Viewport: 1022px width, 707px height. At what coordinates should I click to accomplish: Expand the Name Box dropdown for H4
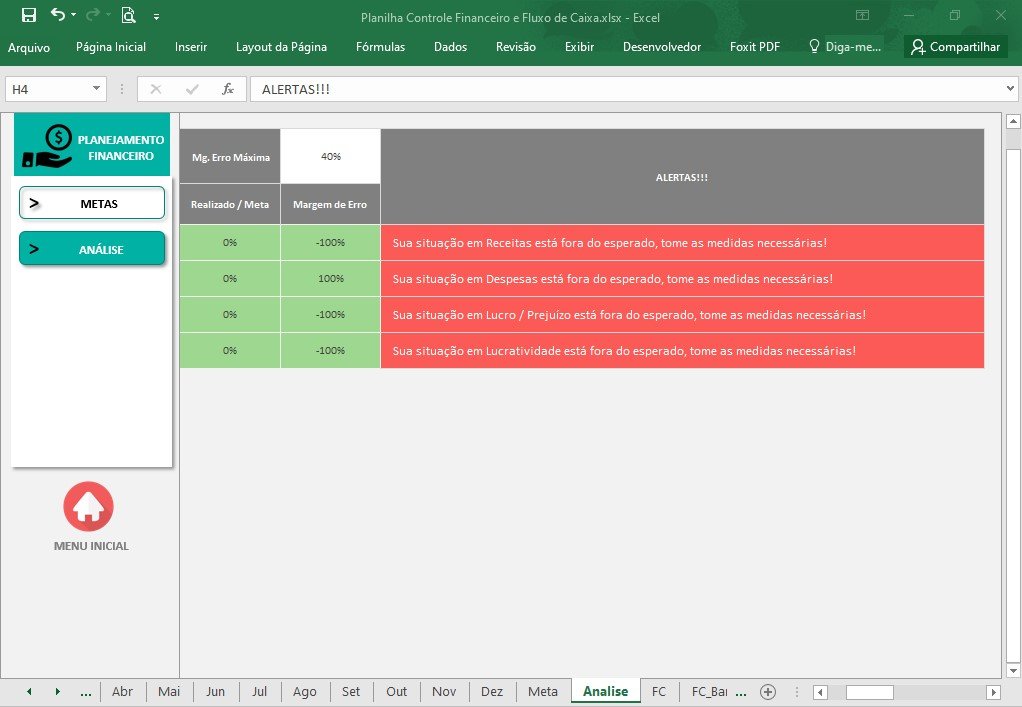(x=96, y=89)
